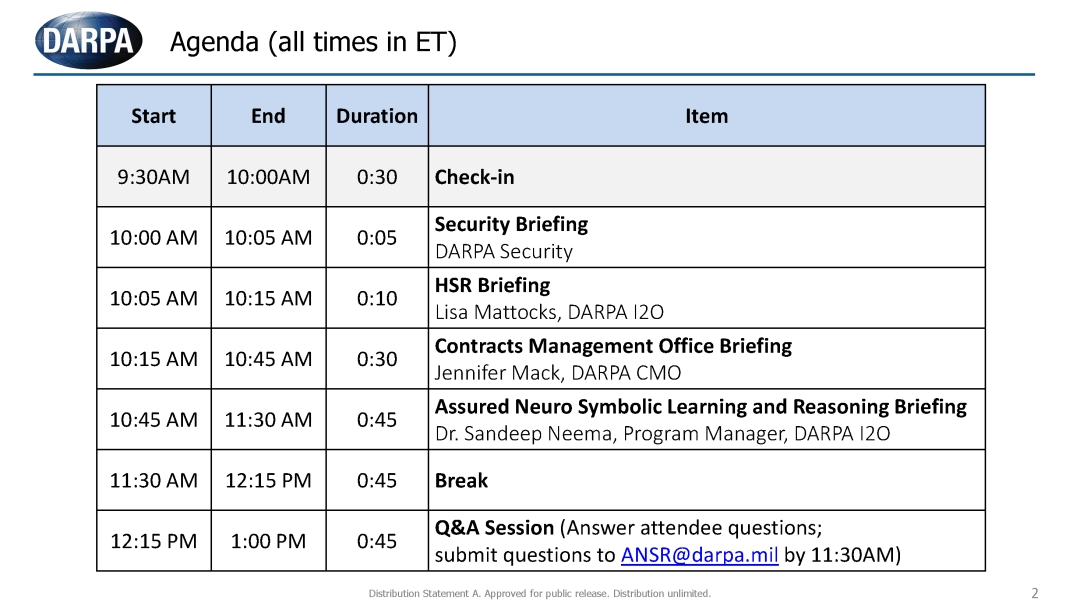Click the 9:30AM start time cell

pyautogui.click(x=153, y=177)
